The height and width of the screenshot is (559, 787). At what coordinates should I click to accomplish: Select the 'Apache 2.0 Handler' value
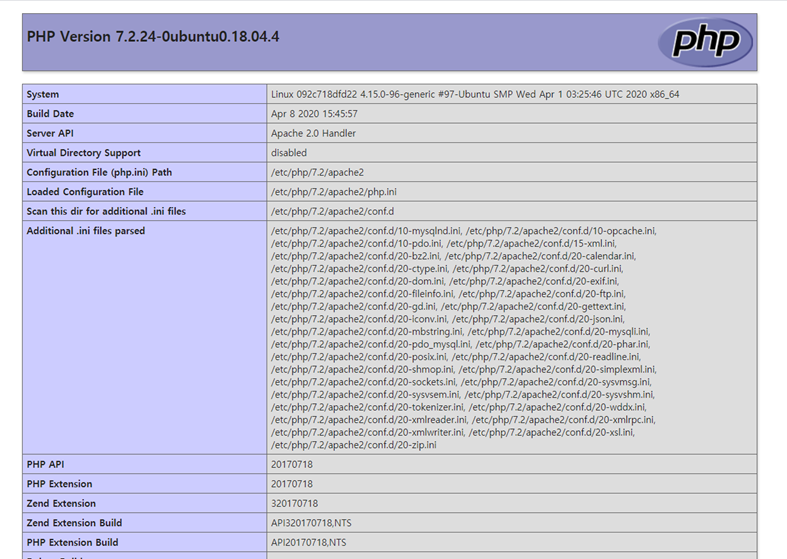pyautogui.click(x=313, y=133)
